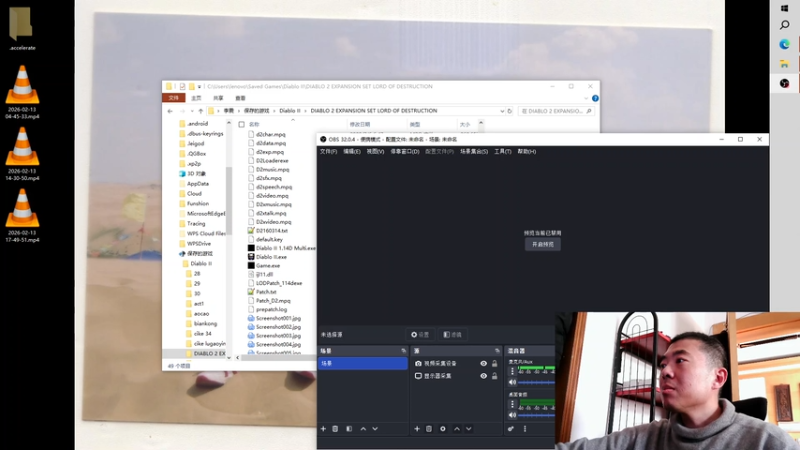Open recent locations dropdown beside forward arrow
The height and width of the screenshot is (450, 800).
coord(192,111)
